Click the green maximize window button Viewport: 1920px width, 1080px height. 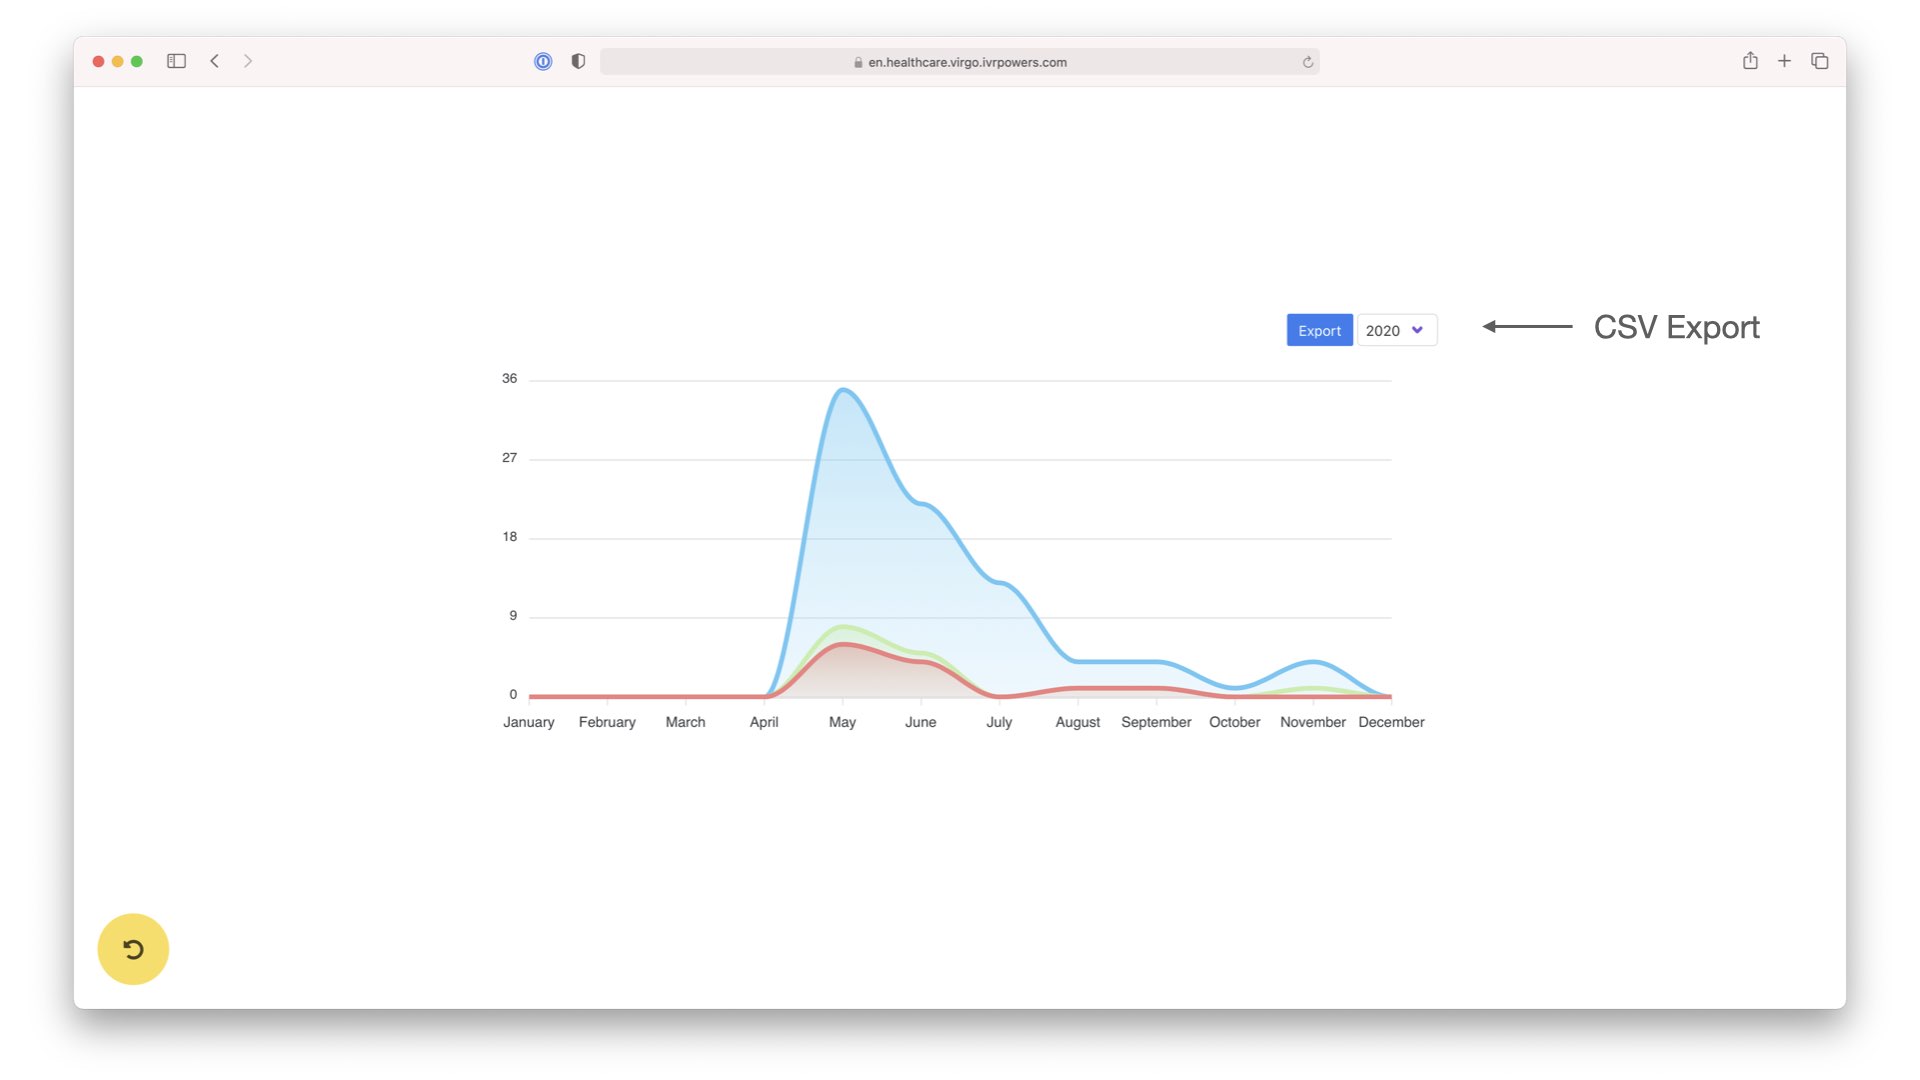(x=137, y=61)
